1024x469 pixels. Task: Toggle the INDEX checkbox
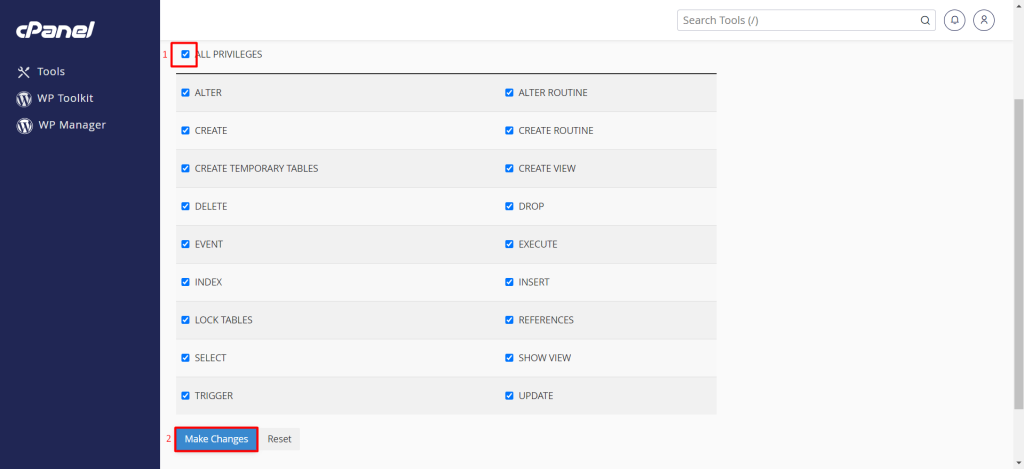click(x=185, y=282)
